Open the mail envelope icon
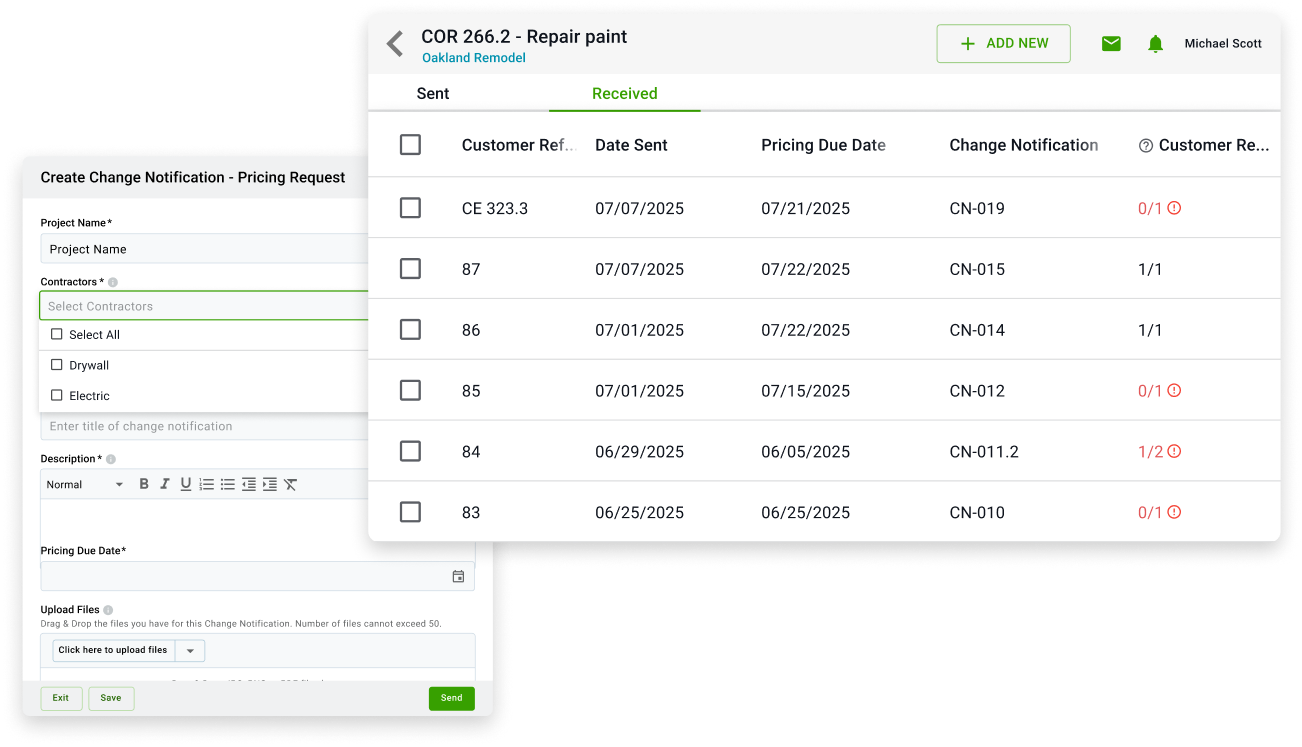The height and width of the screenshot is (747, 1302). point(1111,44)
